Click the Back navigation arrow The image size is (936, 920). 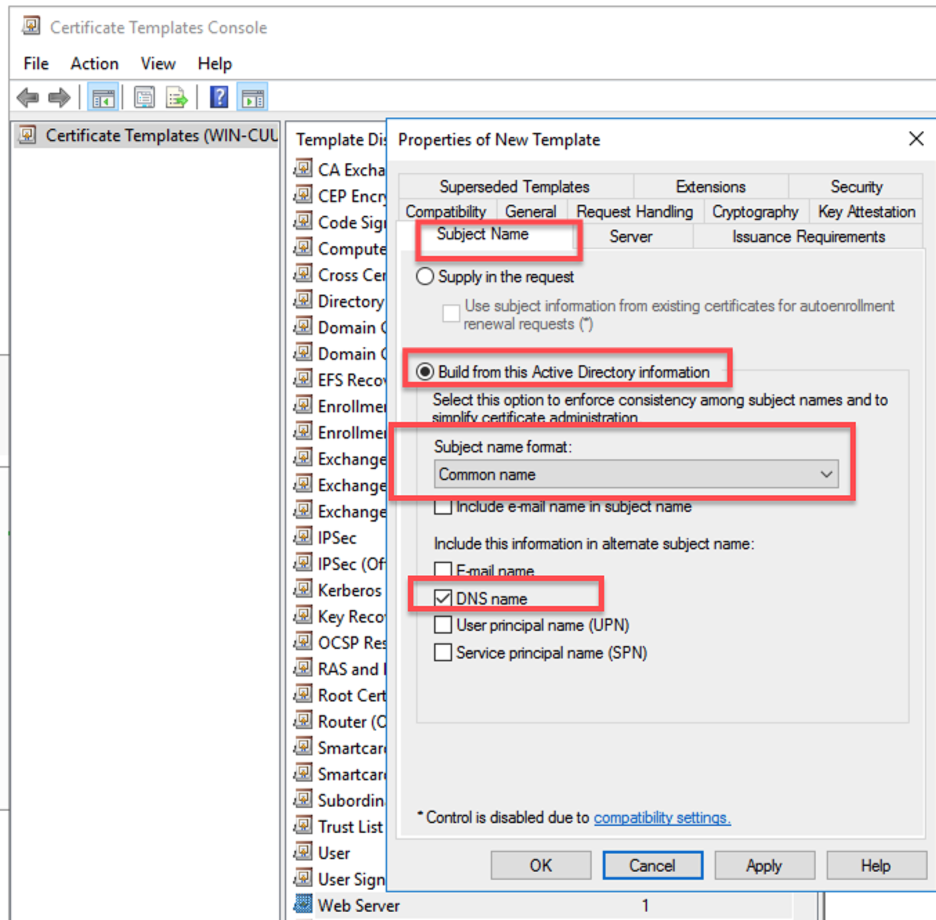[27, 96]
